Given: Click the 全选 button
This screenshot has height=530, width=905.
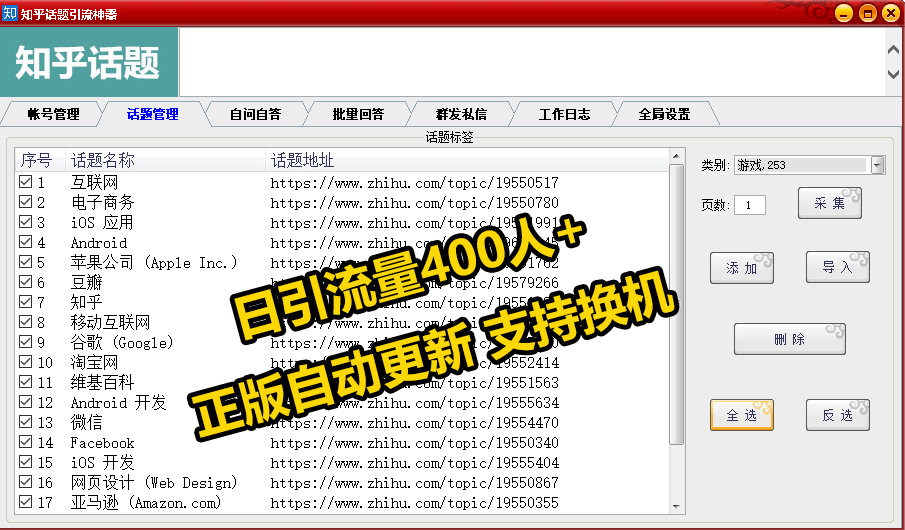Looking at the screenshot, I should coord(742,415).
